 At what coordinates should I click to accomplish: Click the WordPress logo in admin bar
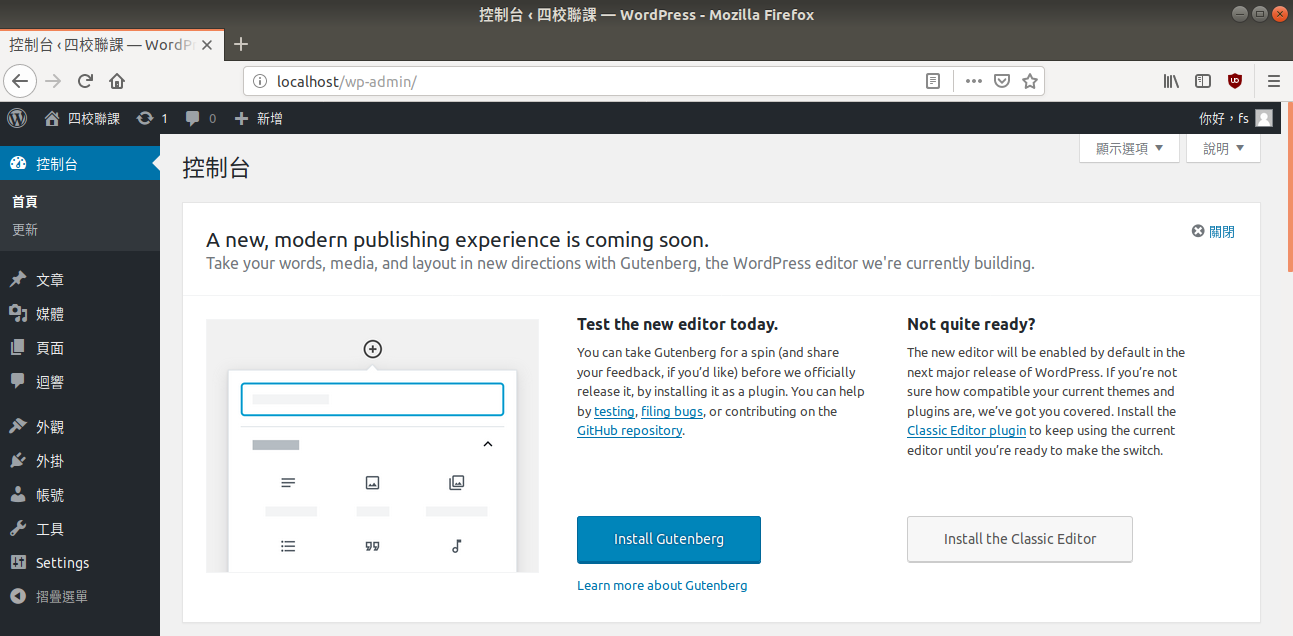pyautogui.click(x=17, y=118)
